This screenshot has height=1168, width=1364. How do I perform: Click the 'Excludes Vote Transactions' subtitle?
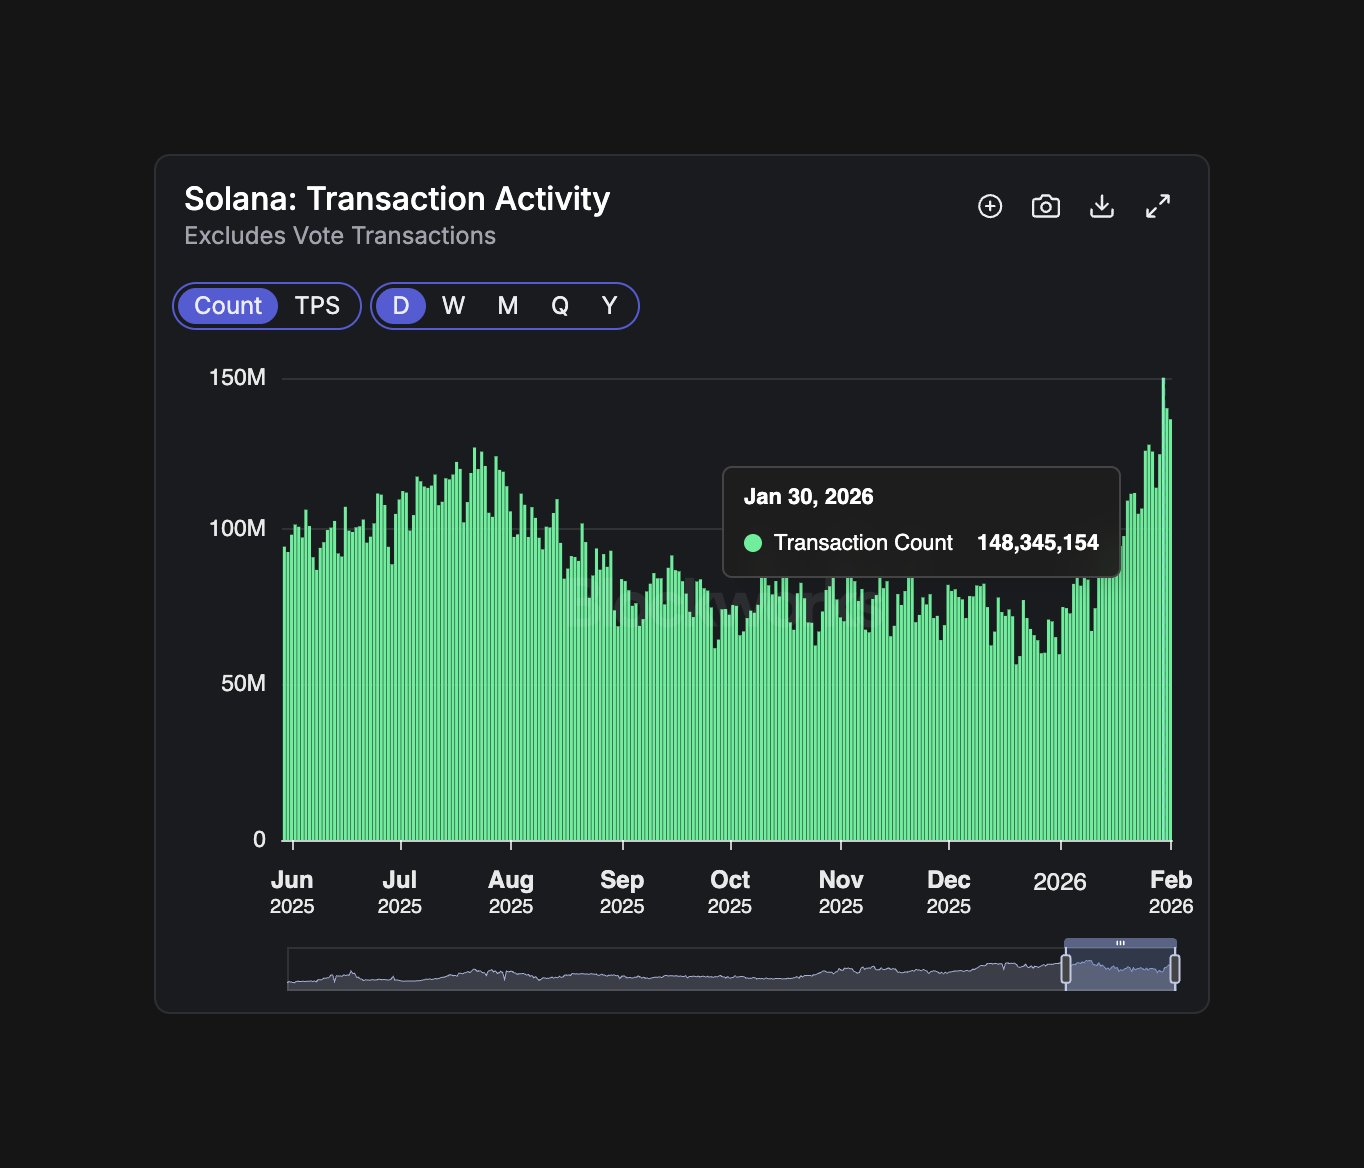coord(340,236)
